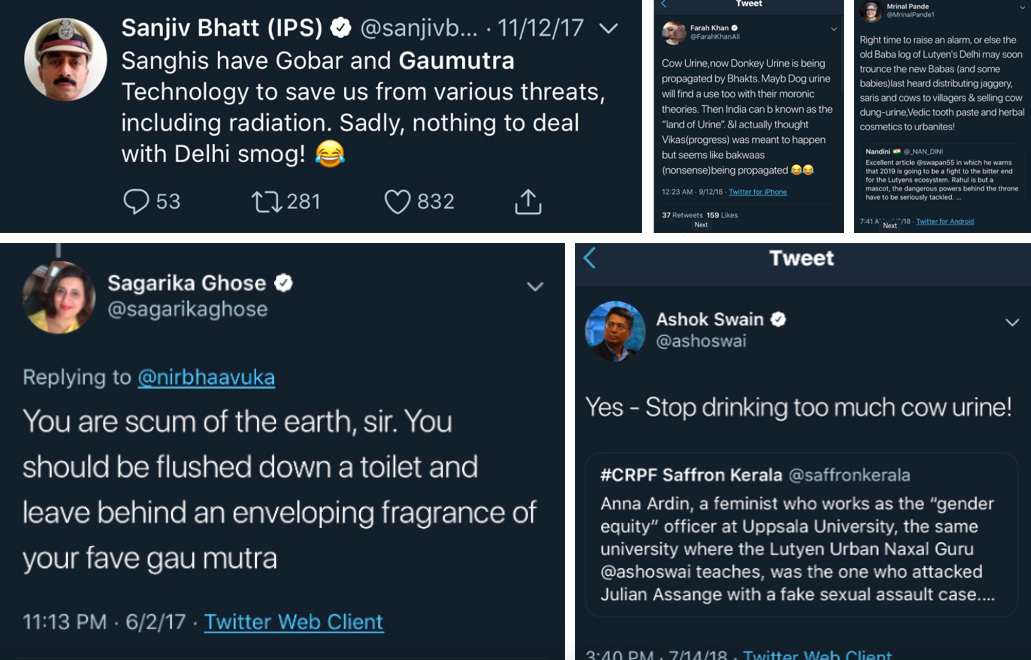The height and width of the screenshot is (660, 1031).
Task: Click the share icon on Sanjiv Bhatt's tweet
Action: (528, 202)
